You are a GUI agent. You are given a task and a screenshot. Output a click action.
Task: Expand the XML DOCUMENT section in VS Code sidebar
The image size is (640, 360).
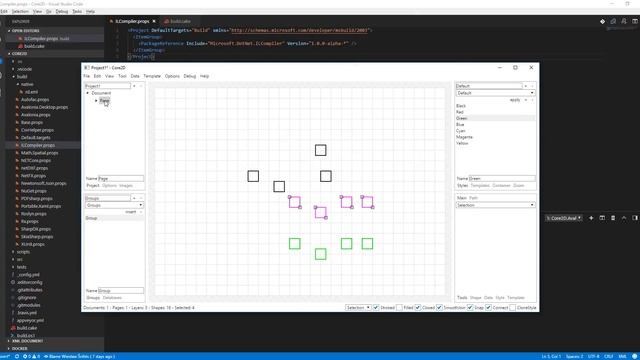(x=27, y=341)
